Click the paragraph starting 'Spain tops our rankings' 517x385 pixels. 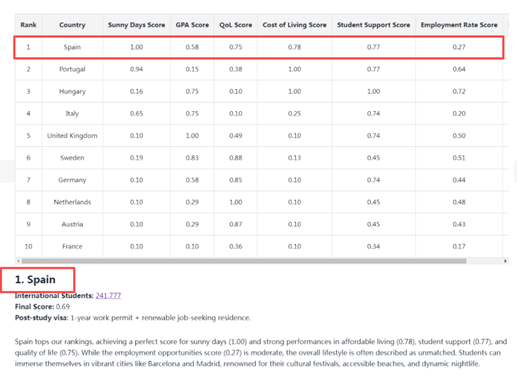pyautogui.click(x=261, y=352)
